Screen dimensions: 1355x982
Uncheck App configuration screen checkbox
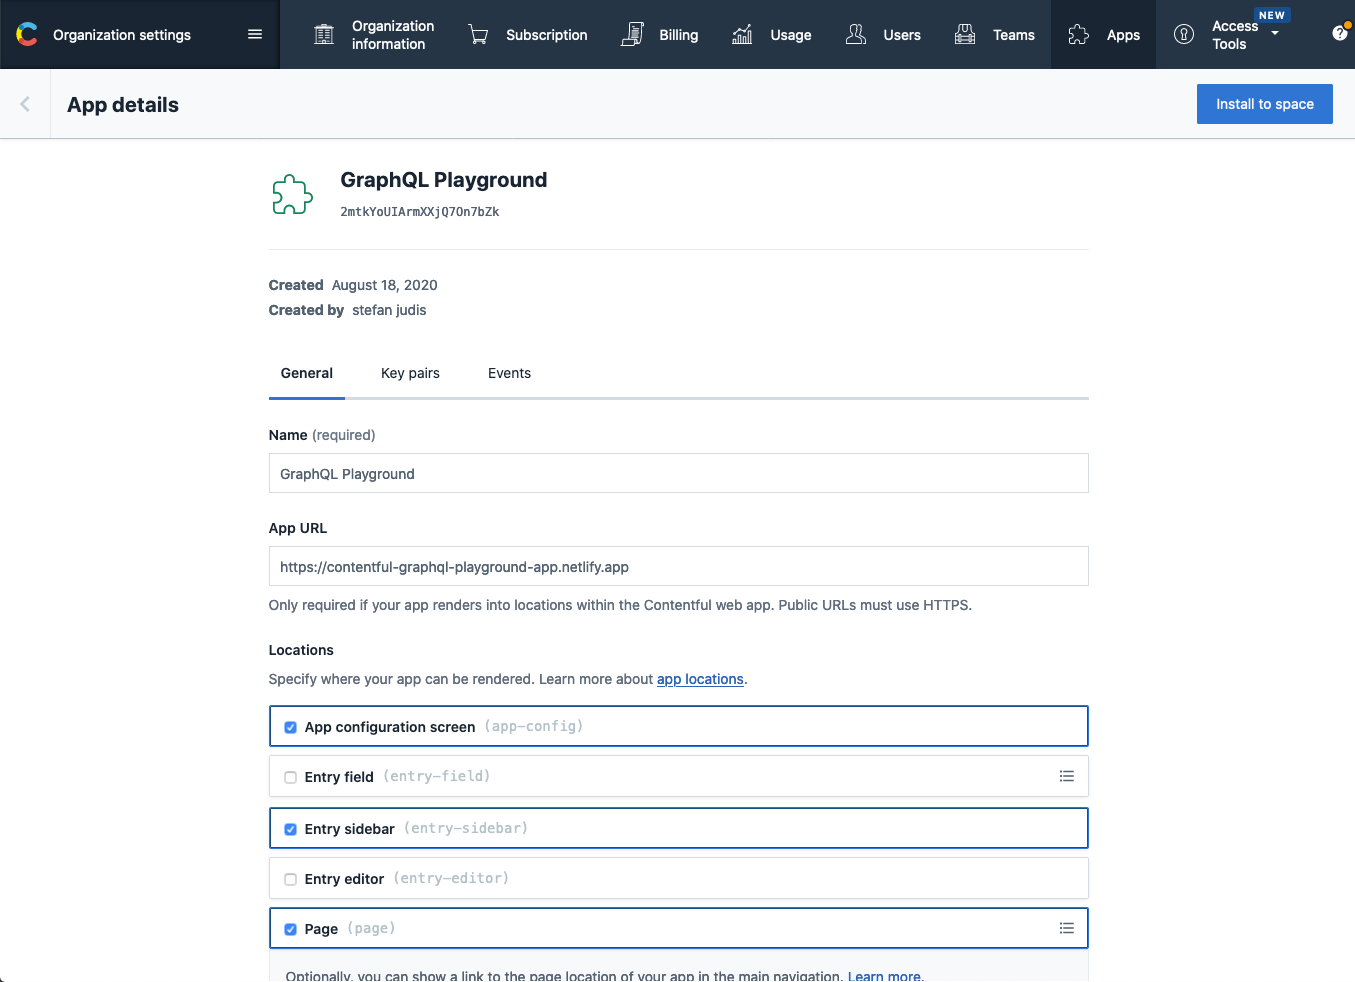coord(290,727)
